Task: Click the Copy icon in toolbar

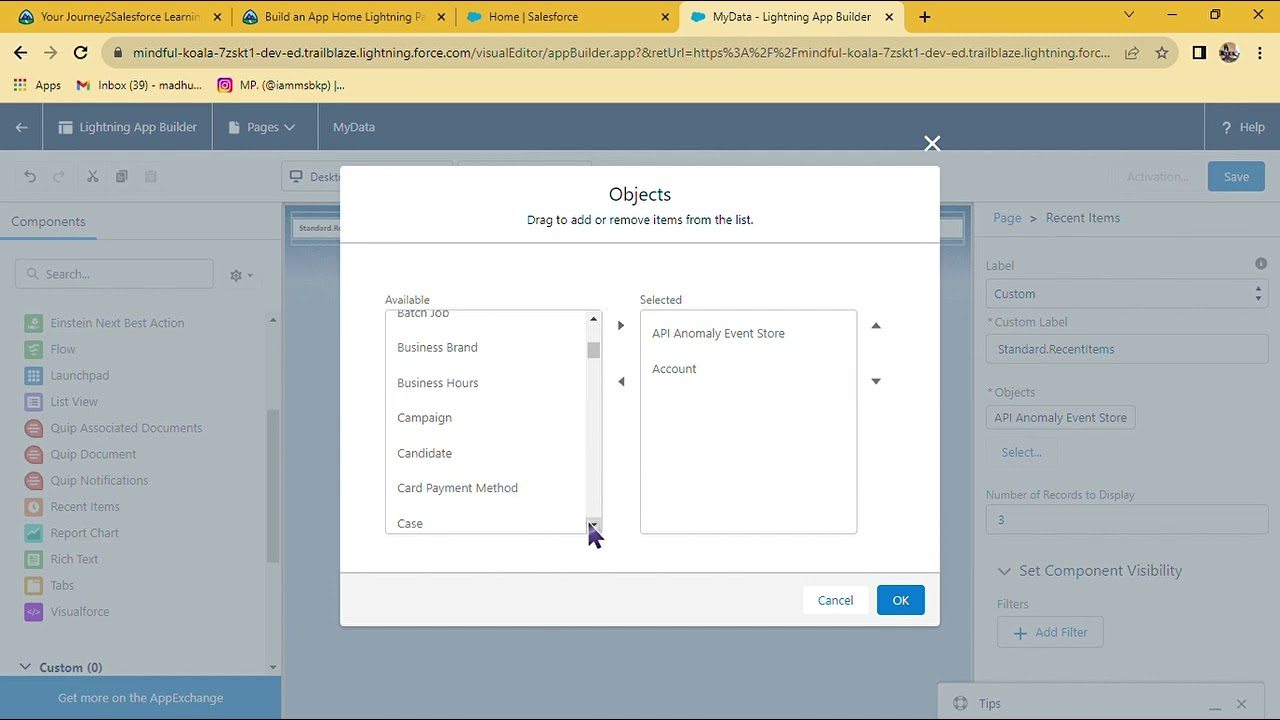Action: pyautogui.click(x=121, y=177)
